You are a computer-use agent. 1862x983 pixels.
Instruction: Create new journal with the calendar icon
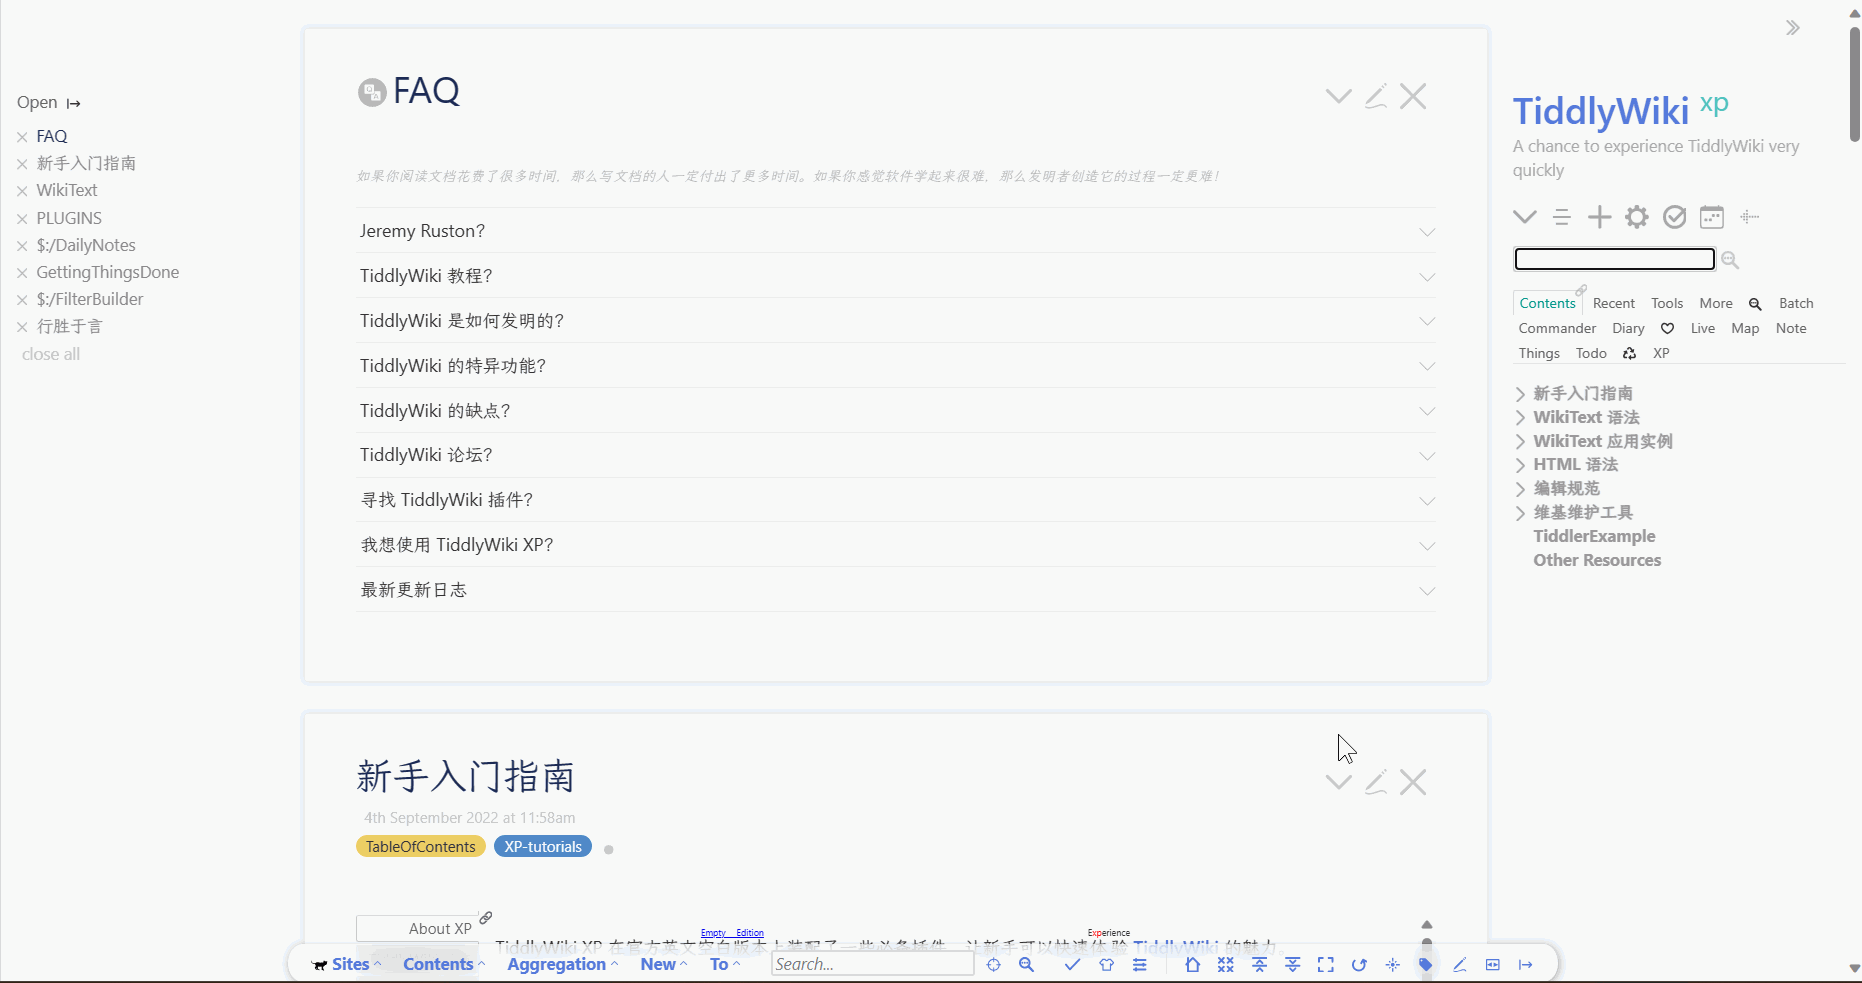click(1712, 217)
